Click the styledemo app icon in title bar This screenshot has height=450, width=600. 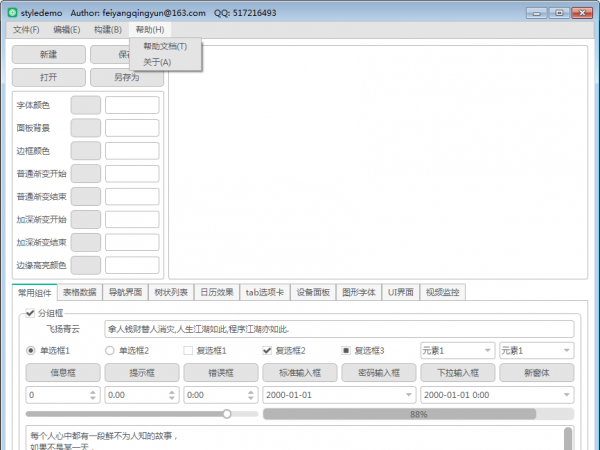pyautogui.click(x=11, y=13)
